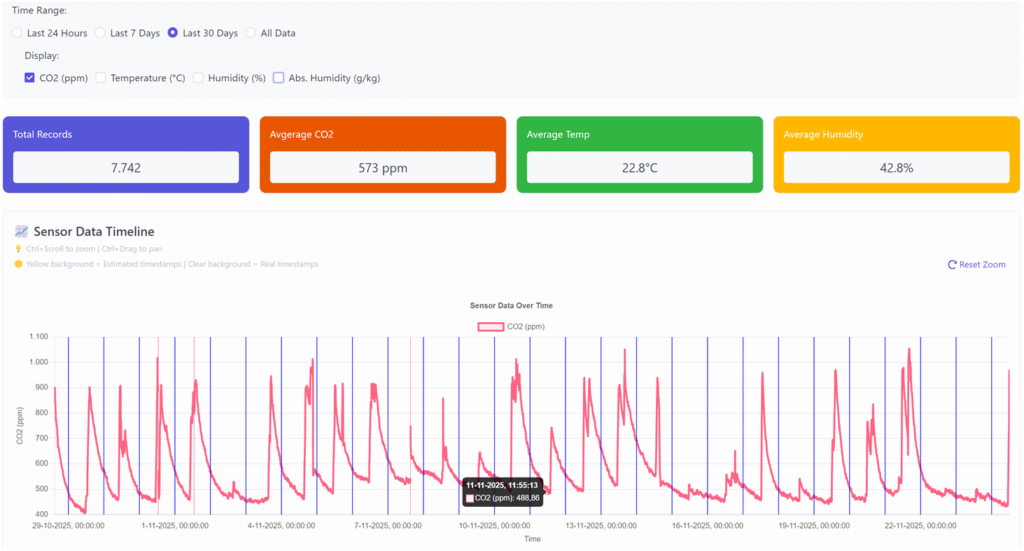Click the lightbulb icon next to zoom hint
The height and width of the screenshot is (551, 1024).
coord(18,248)
